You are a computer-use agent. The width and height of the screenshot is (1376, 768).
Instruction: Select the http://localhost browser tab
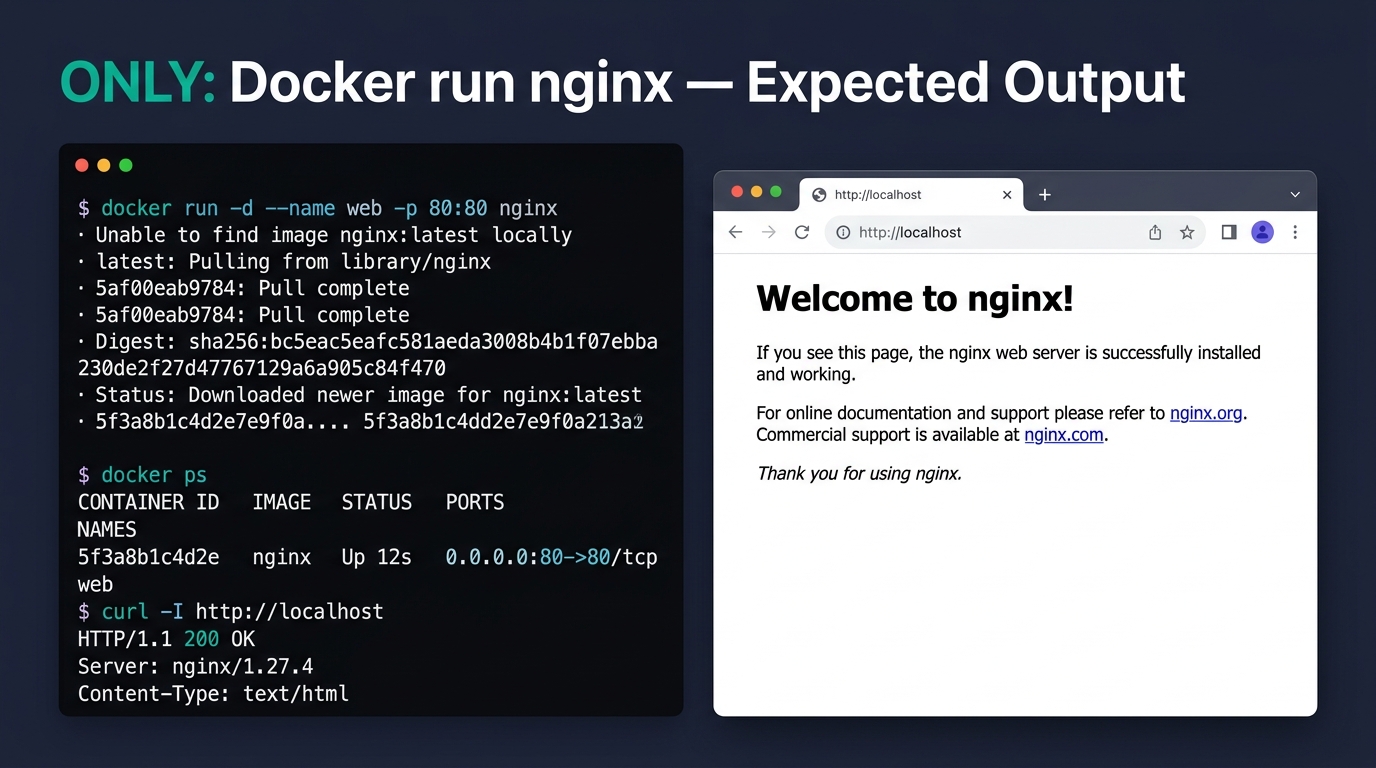[910, 194]
